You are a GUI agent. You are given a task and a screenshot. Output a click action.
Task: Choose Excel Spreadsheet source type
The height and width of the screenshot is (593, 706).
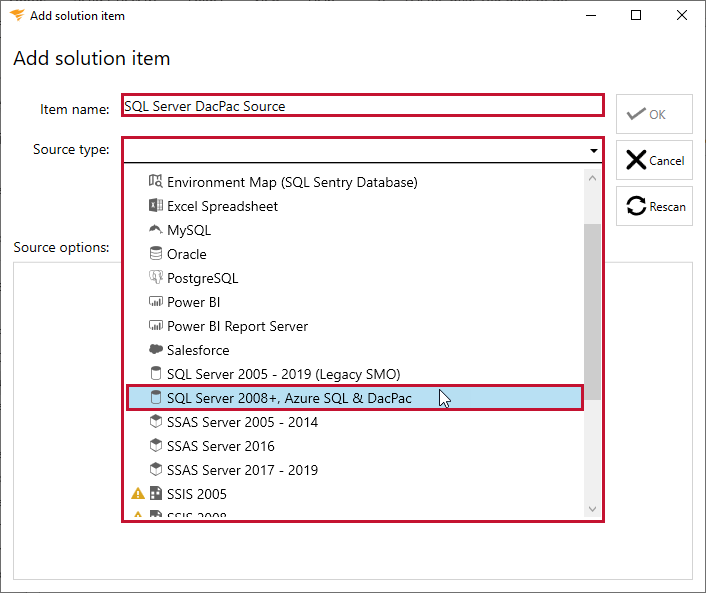tap(355, 206)
